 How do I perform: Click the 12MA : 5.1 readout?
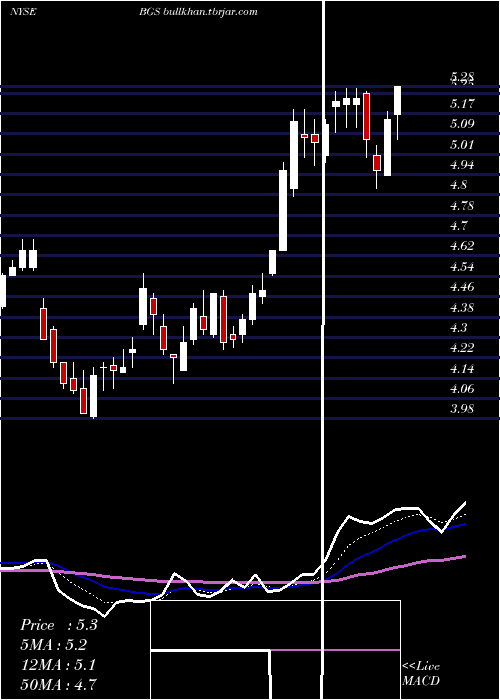58,664
